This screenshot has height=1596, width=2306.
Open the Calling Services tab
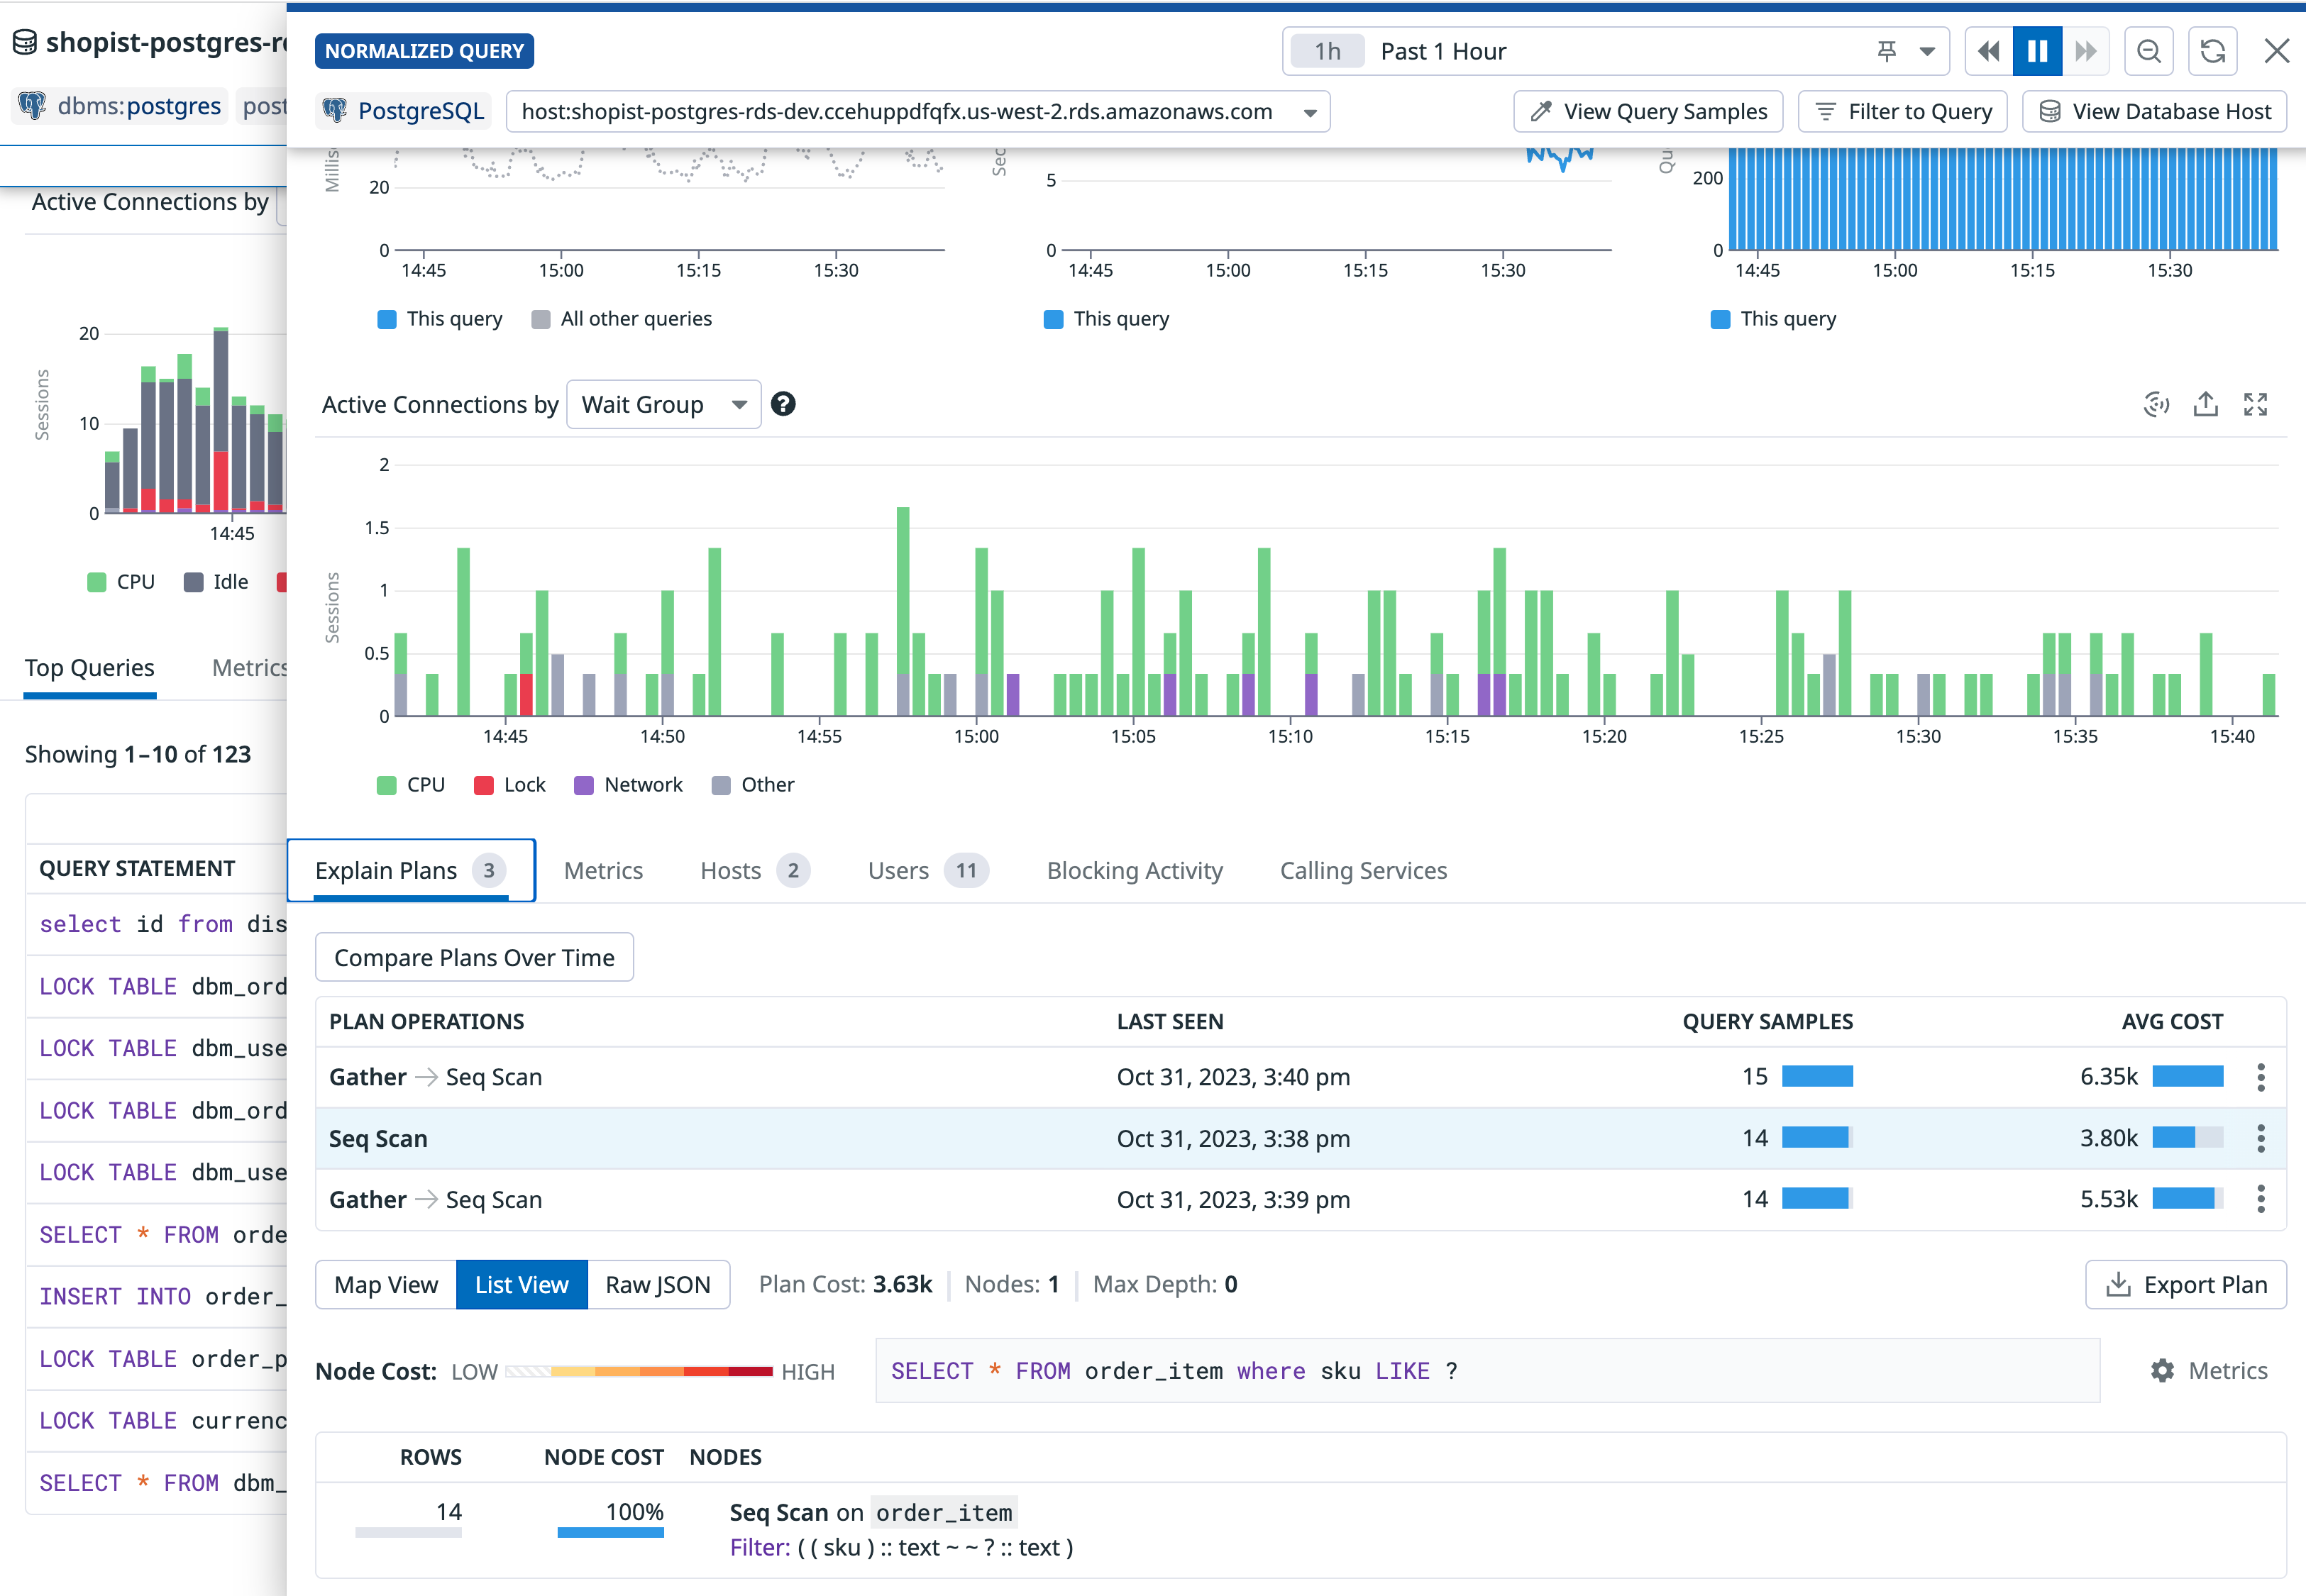[1363, 870]
